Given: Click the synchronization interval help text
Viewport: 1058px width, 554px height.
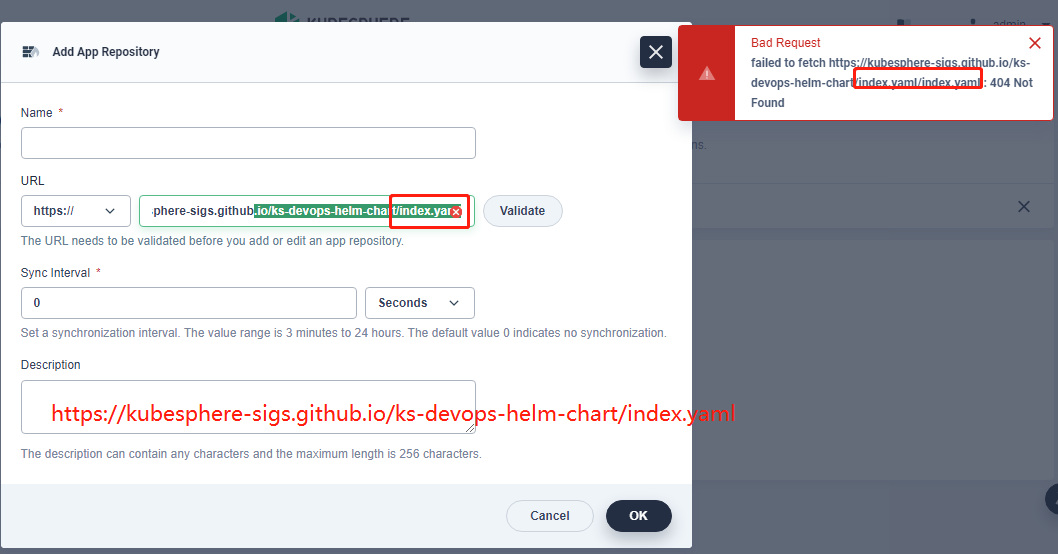Looking at the screenshot, I should [x=343, y=333].
